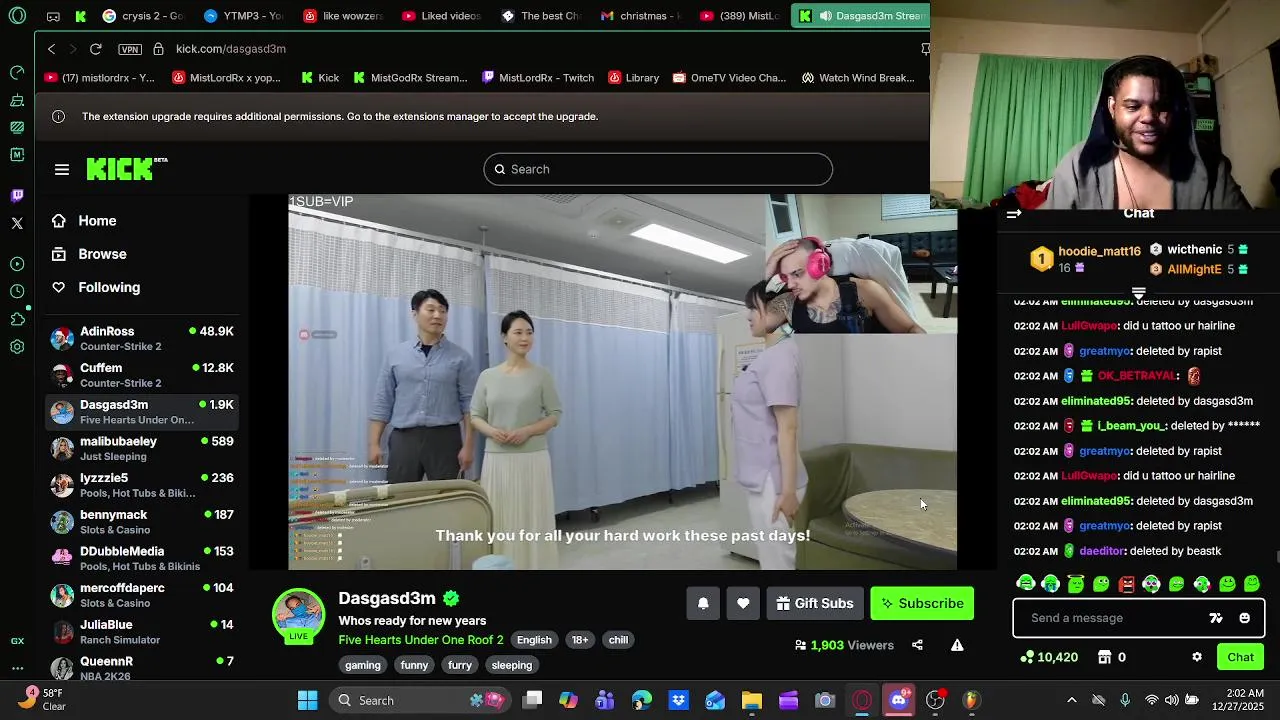The width and height of the screenshot is (1280, 720).
Task: Open Discord from taskbar
Action: [898, 700]
